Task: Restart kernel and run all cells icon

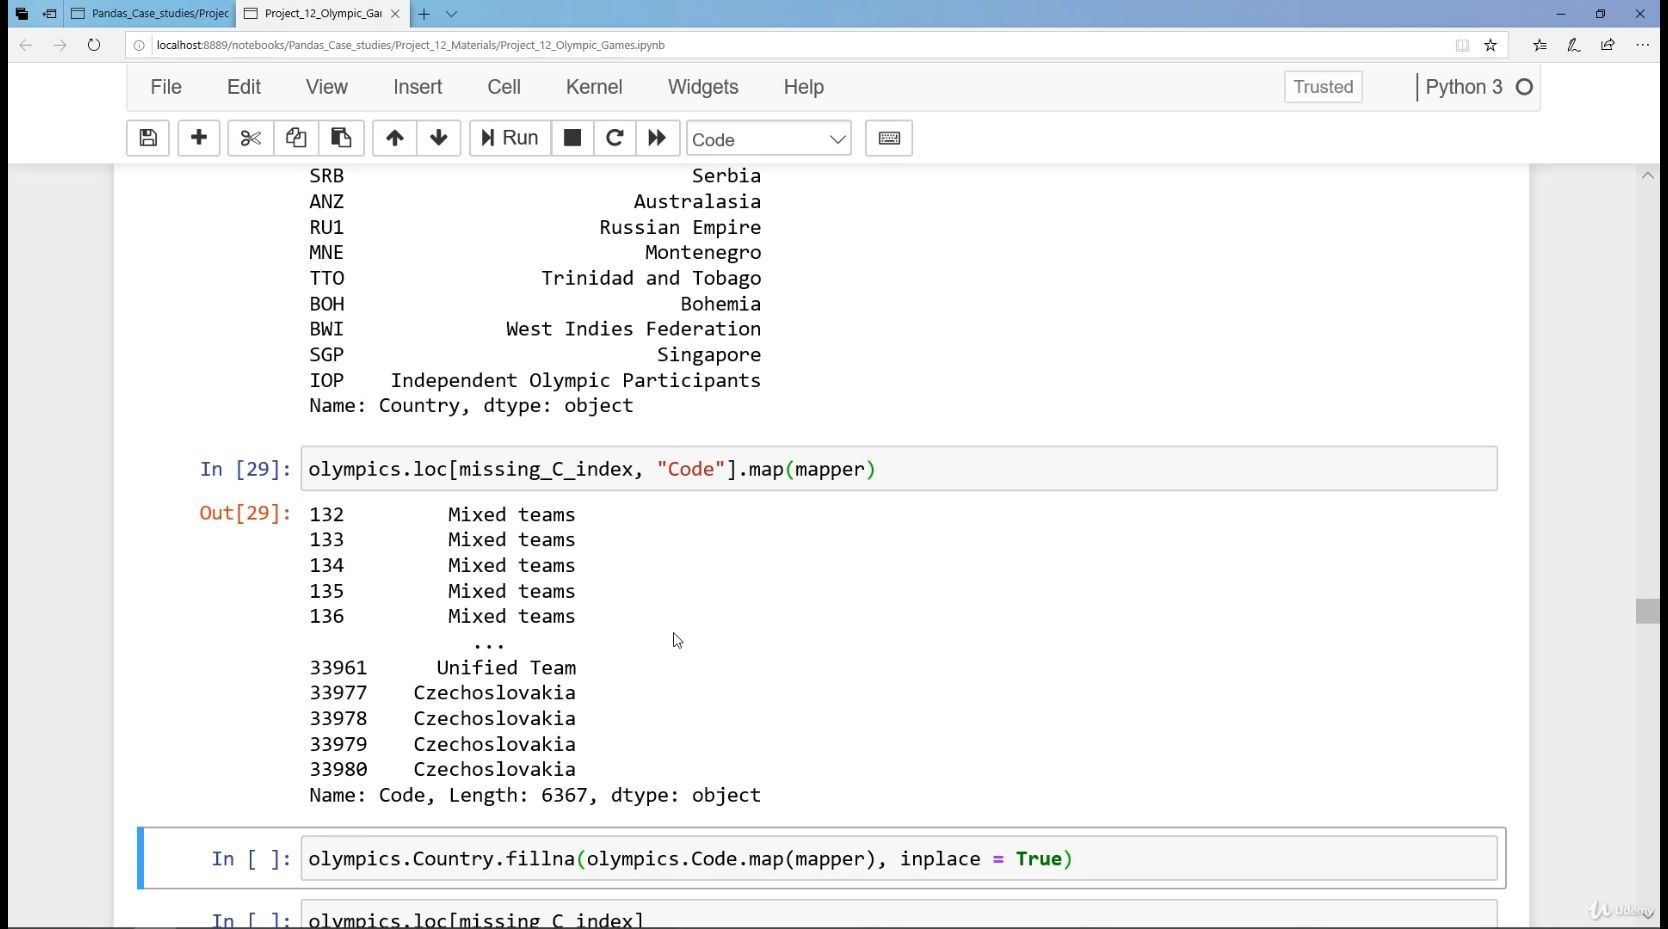Action: click(x=657, y=138)
